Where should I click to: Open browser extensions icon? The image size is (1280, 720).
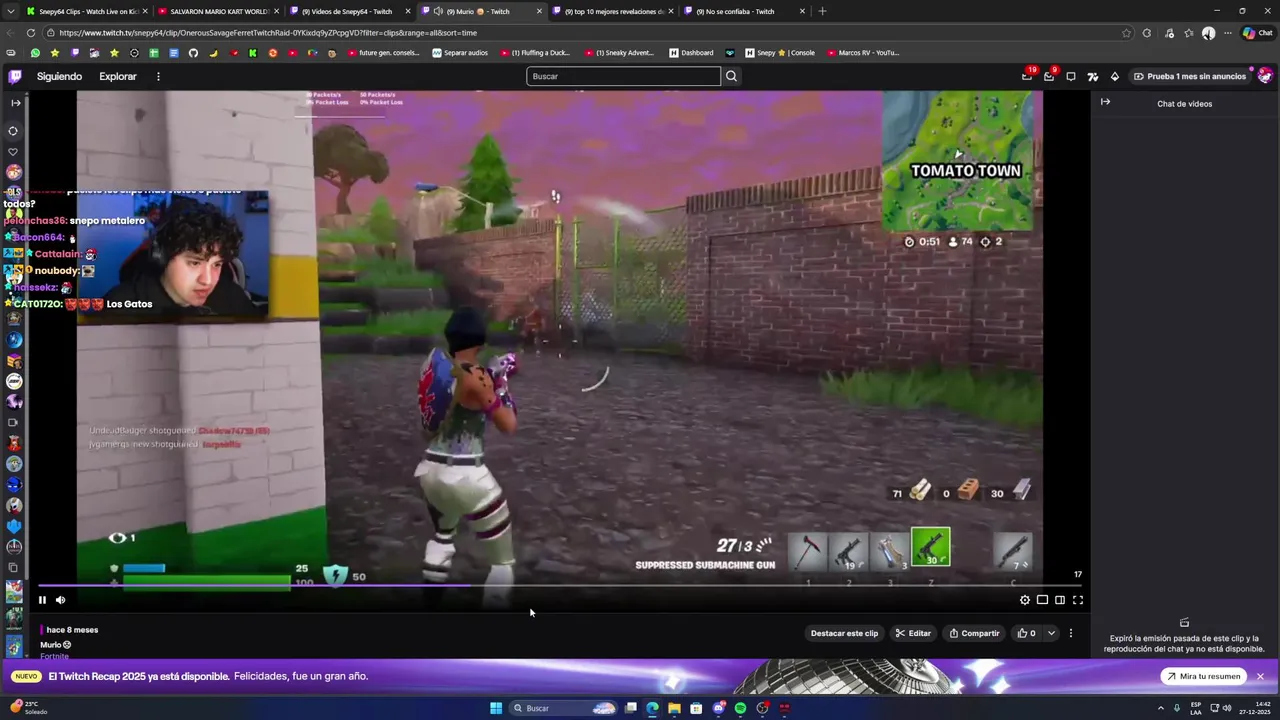click(1147, 33)
